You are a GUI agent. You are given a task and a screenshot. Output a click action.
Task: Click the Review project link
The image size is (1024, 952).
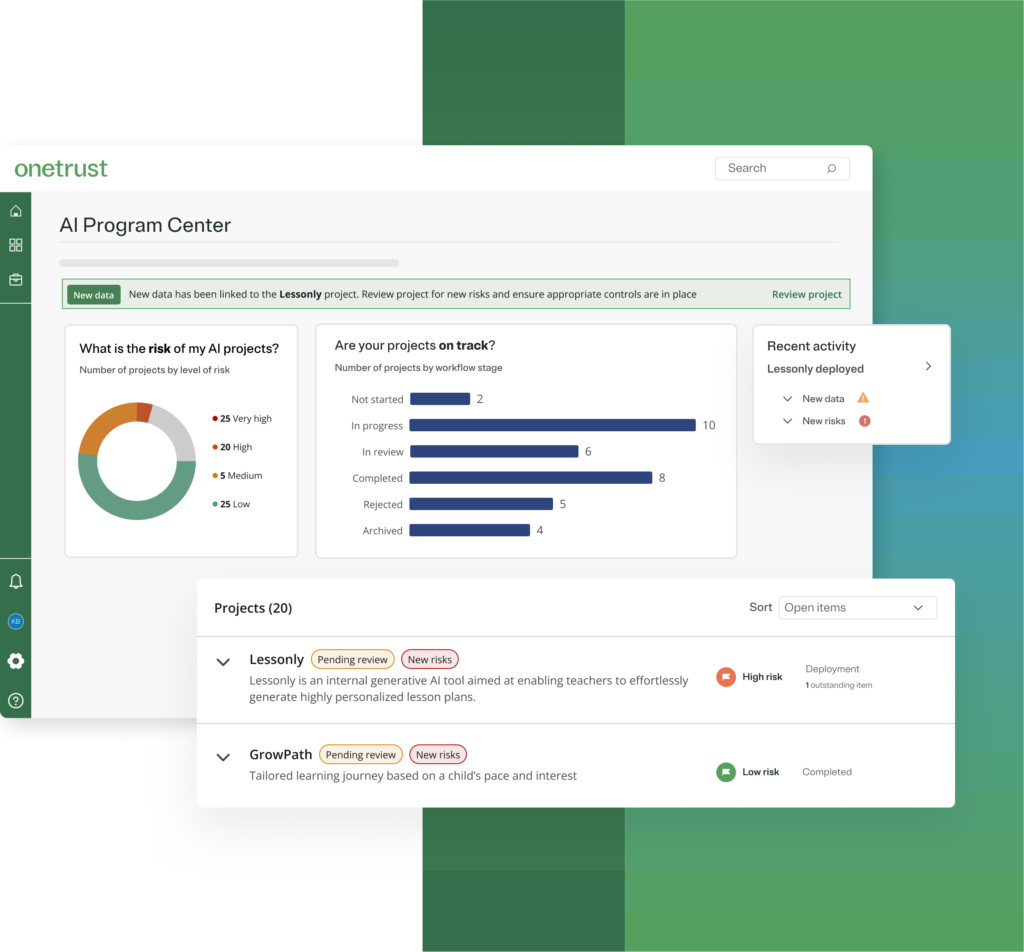pos(807,294)
